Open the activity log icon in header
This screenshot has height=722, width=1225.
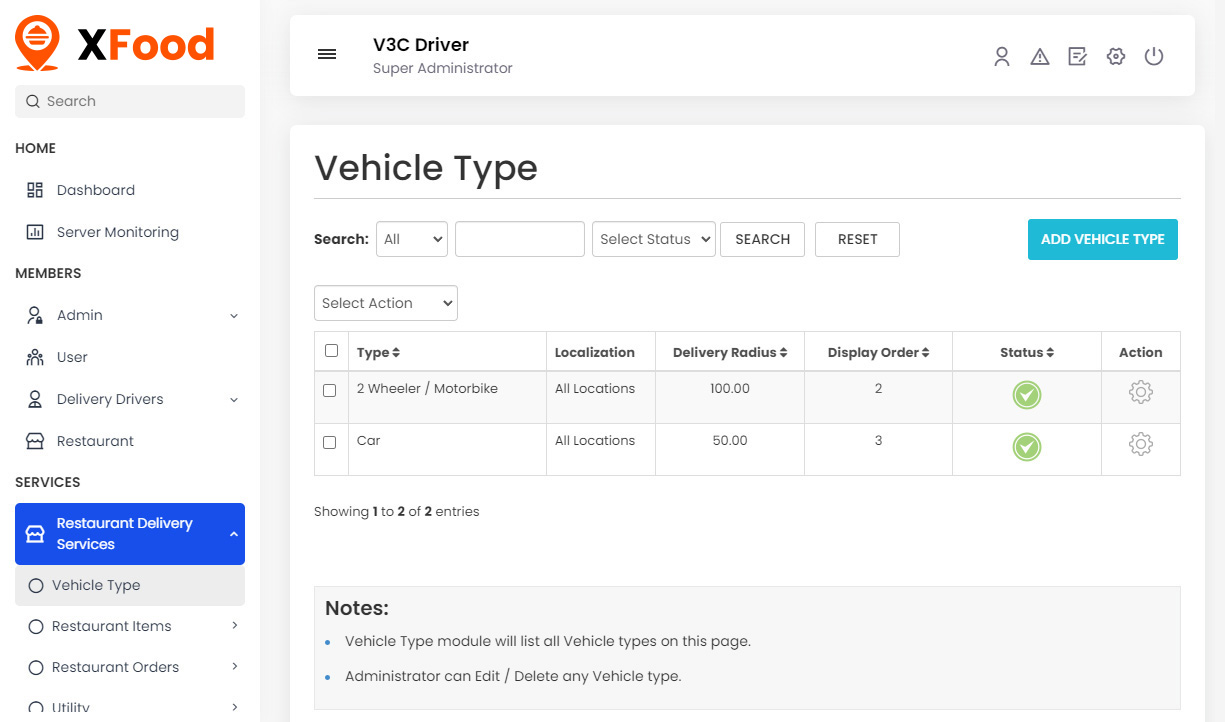pos(1077,57)
